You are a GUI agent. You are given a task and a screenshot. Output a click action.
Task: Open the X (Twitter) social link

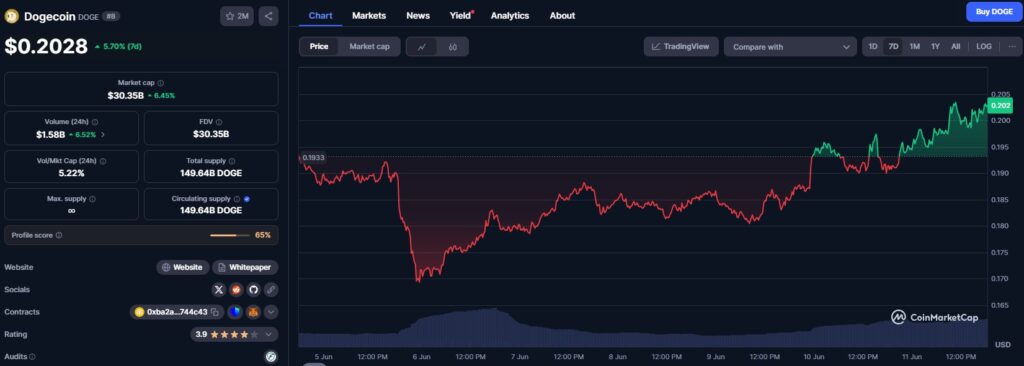tap(219, 290)
